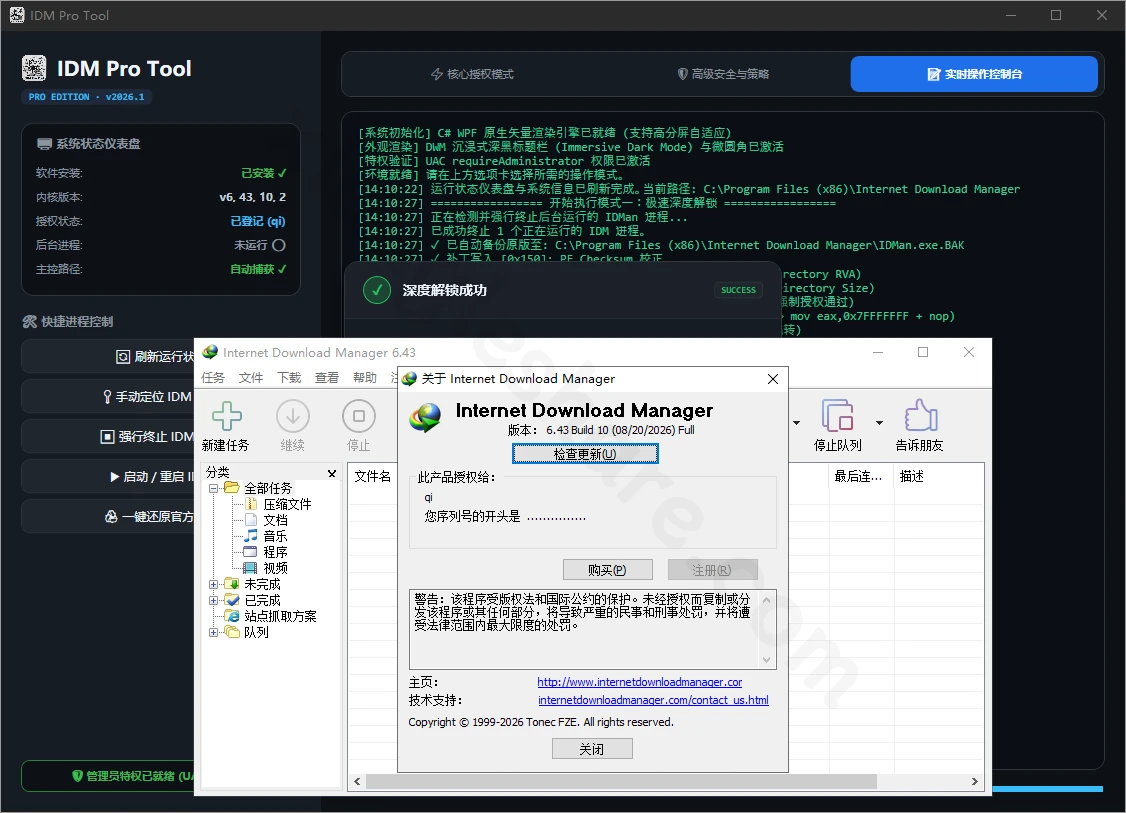Maximize the Internet Download Manager window

(x=923, y=352)
